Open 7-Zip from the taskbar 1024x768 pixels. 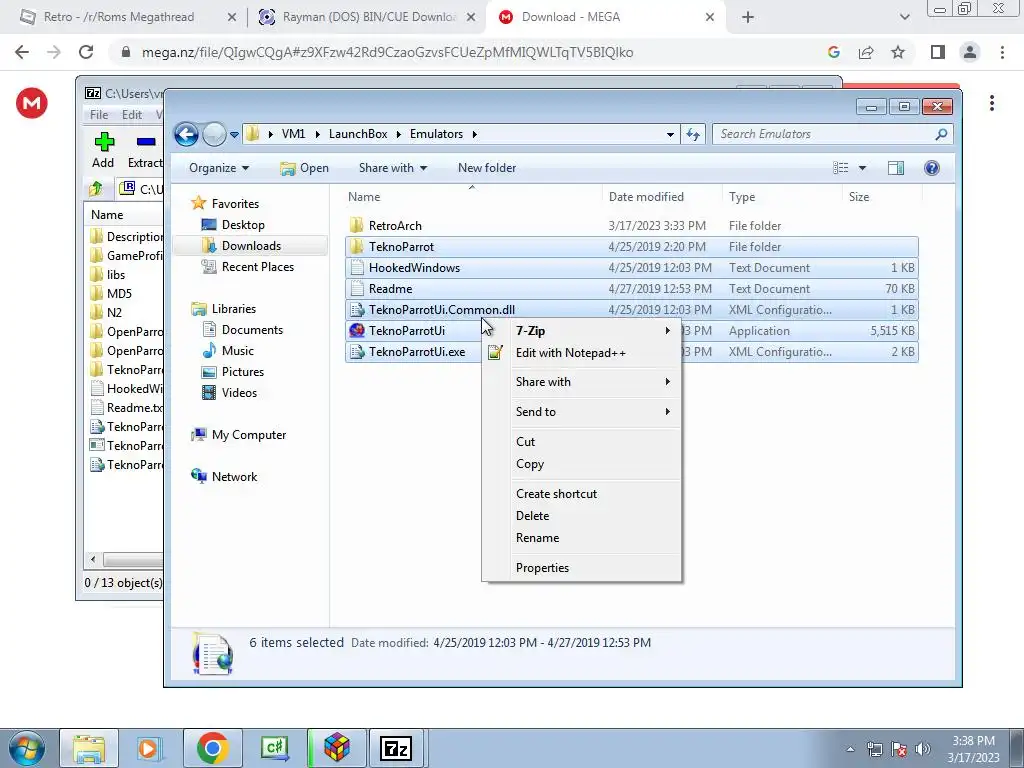coord(396,748)
